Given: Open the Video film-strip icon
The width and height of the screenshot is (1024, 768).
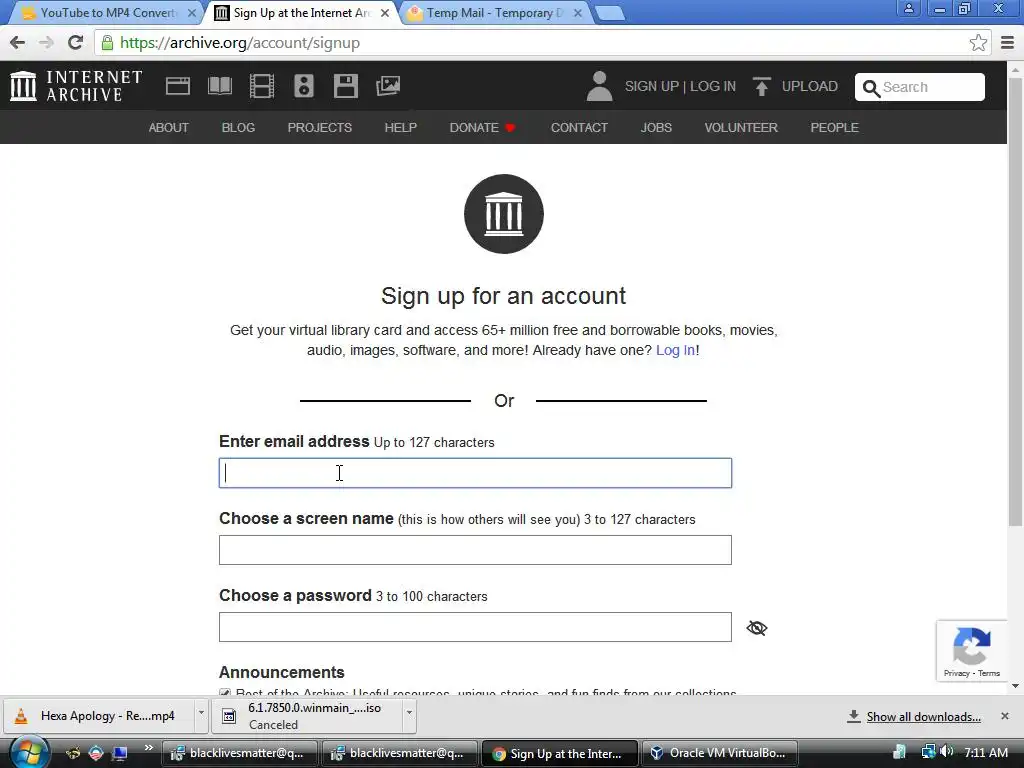Looking at the screenshot, I should coord(262,86).
